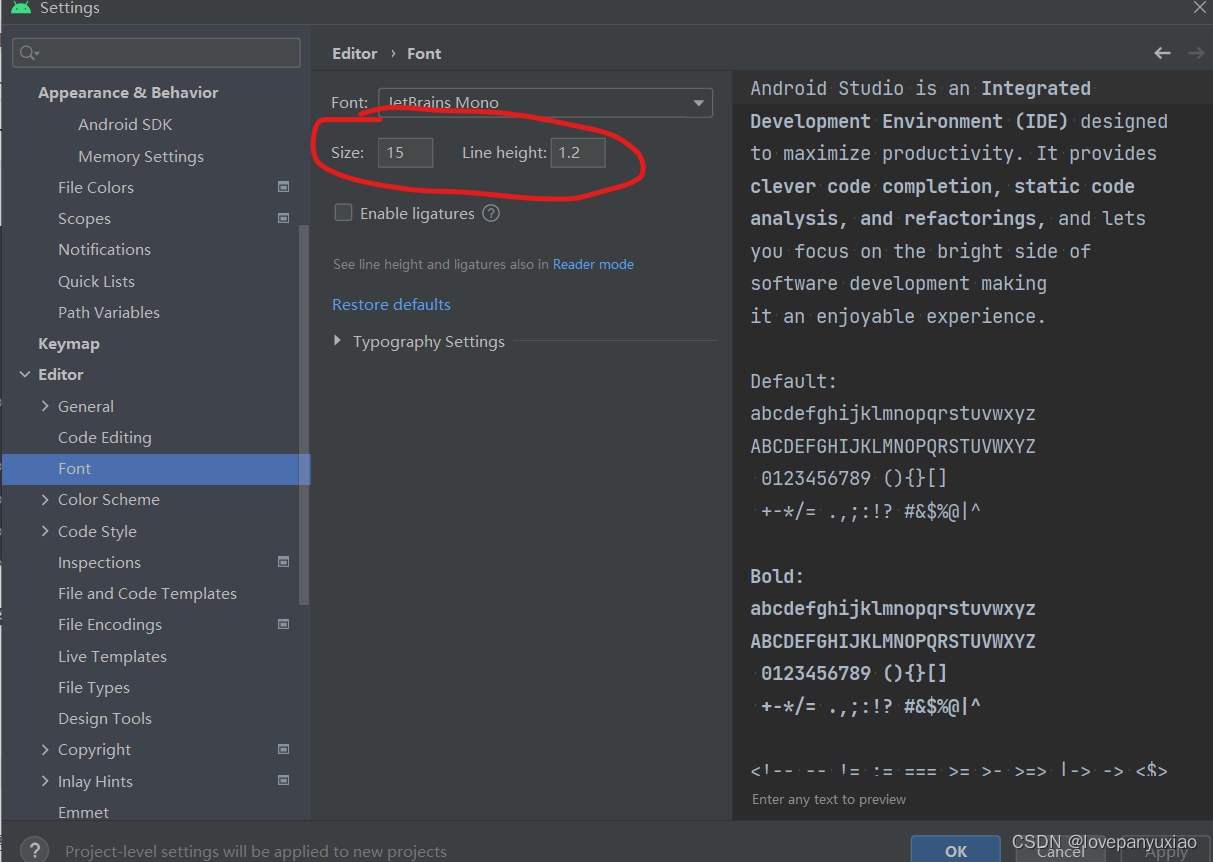
Task: Click the Line height field
Action: point(578,152)
